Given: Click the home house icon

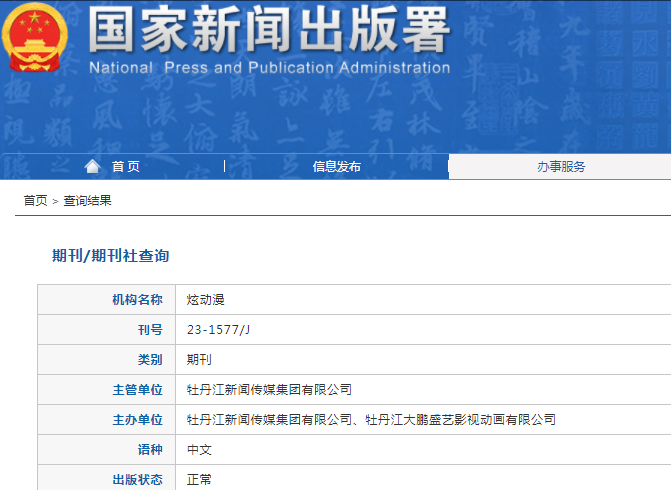Looking at the screenshot, I should pos(92,166).
